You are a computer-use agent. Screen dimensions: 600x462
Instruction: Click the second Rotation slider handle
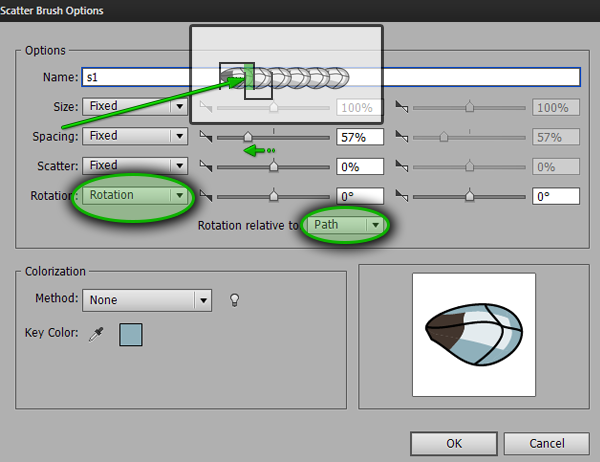469,196
